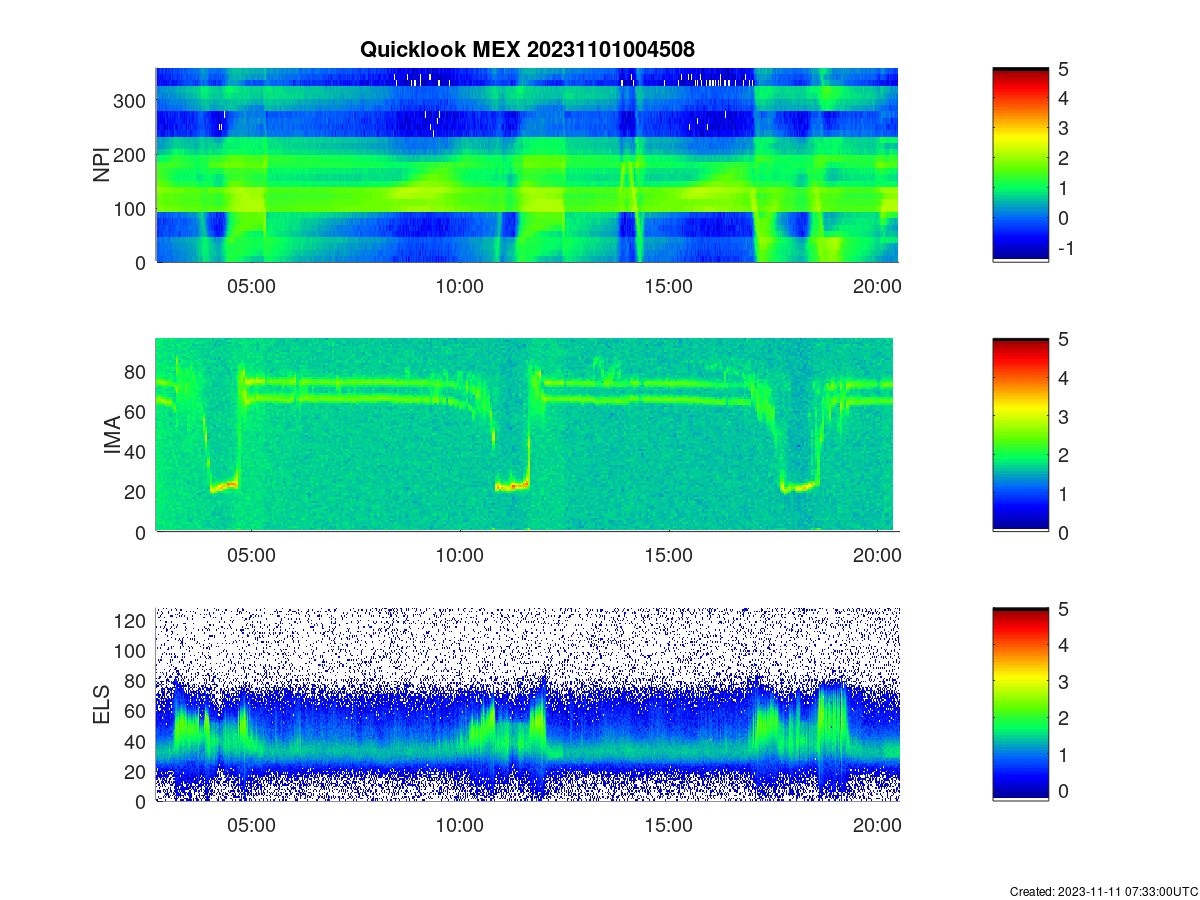Click the IMA spectrogram plot area
The image size is (1200, 900).
click(526, 435)
